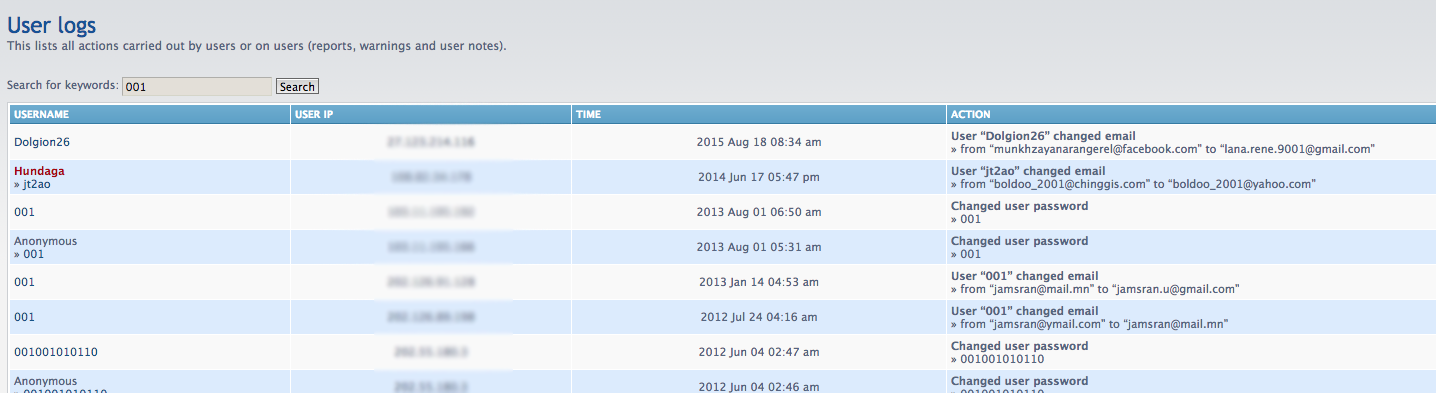Click 'User "001" changed email' in the 2012 Jul 24 row
The image size is (1436, 393).
1025,311
